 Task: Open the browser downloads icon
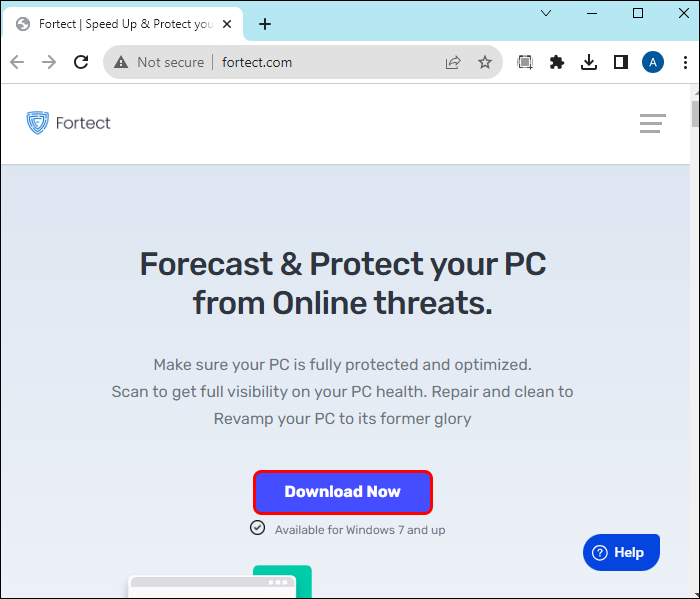pos(589,62)
